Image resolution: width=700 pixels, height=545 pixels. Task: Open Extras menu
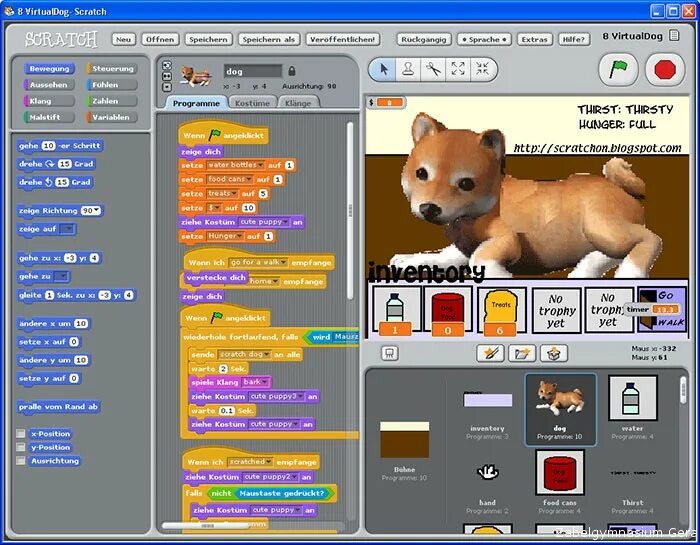pyautogui.click(x=534, y=39)
